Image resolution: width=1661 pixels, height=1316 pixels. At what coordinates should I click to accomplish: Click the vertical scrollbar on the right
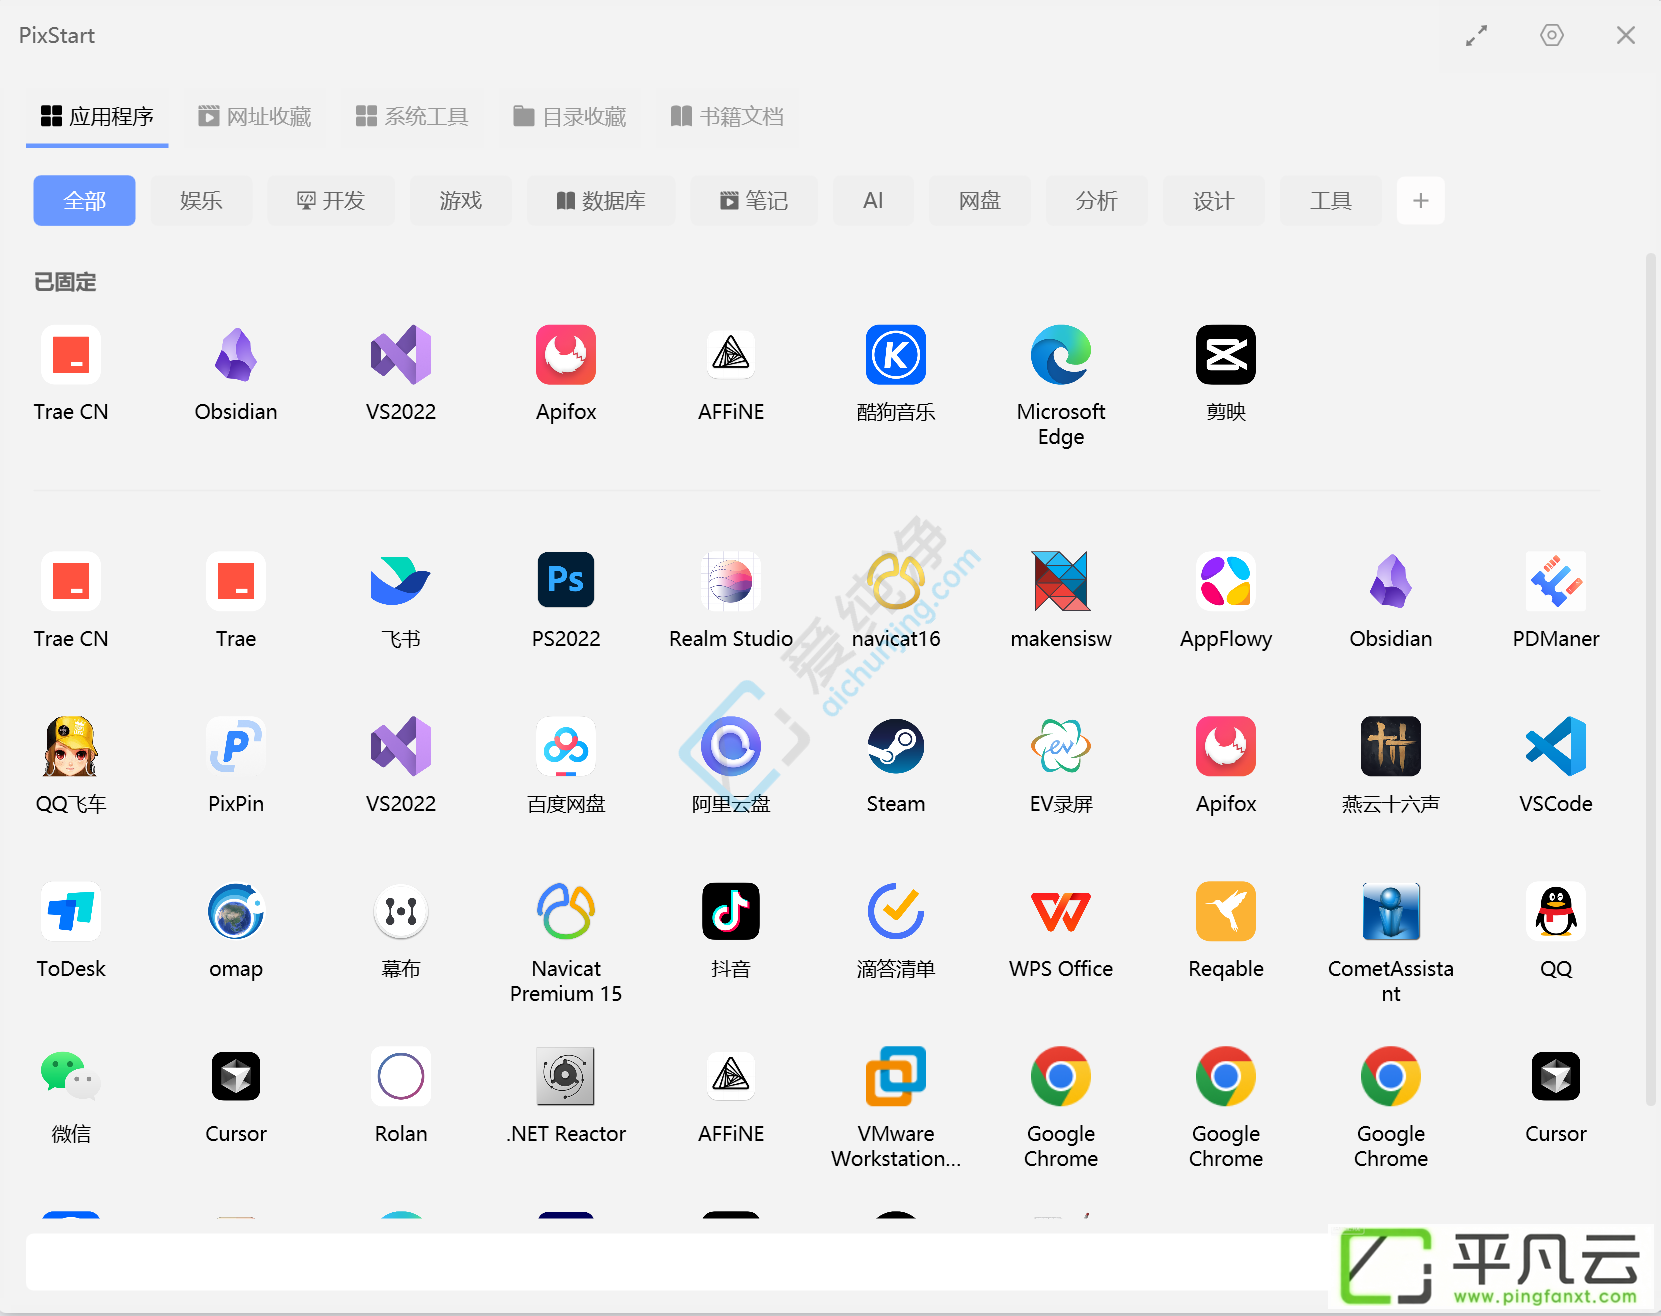(1651, 680)
